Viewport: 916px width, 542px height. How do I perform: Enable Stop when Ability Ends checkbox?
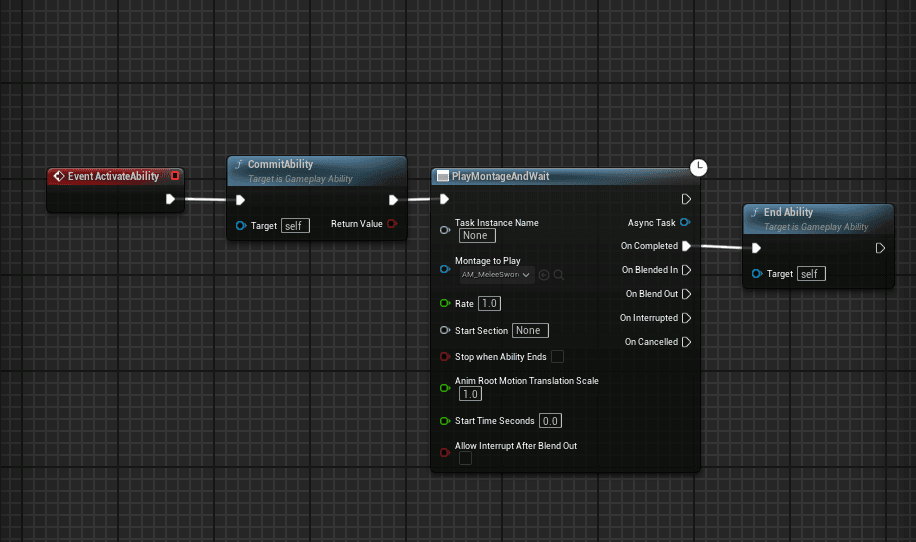tap(557, 357)
